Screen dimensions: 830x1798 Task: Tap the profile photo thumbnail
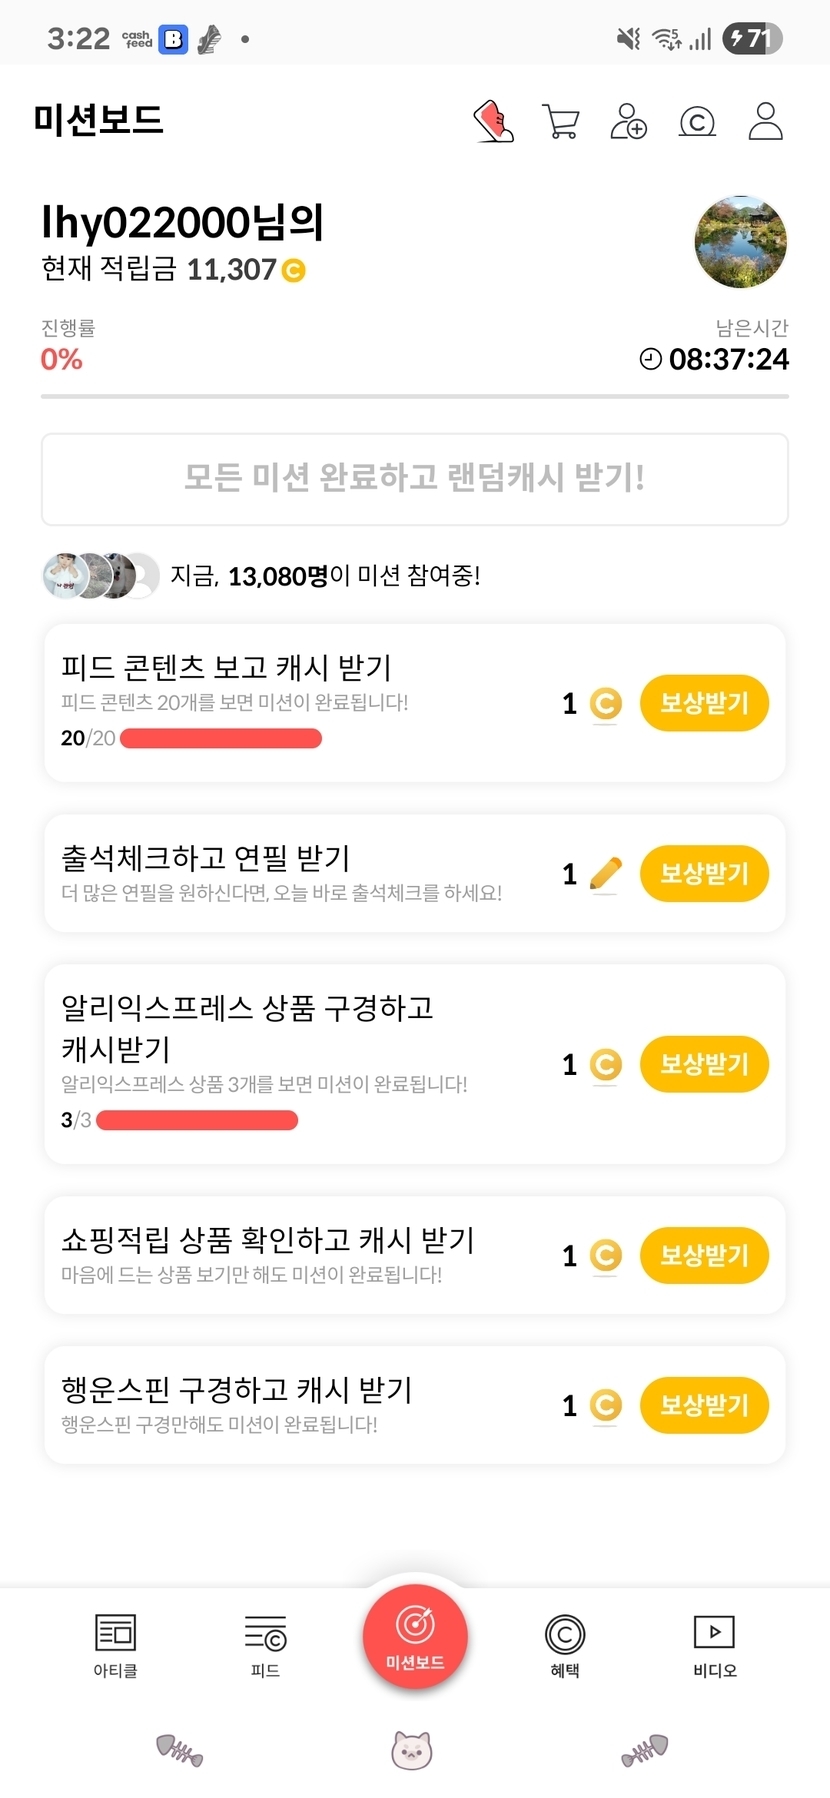point(741,242)
